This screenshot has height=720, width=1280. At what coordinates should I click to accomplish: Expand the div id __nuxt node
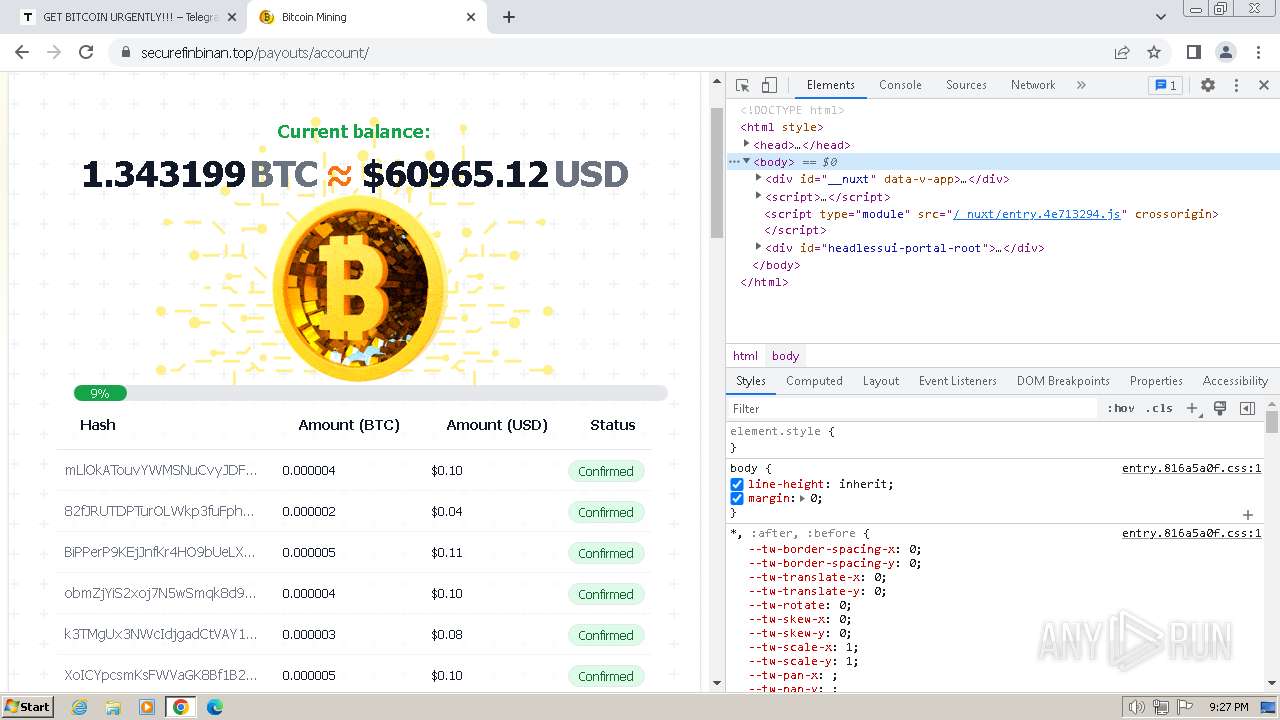tap(758, 178)
